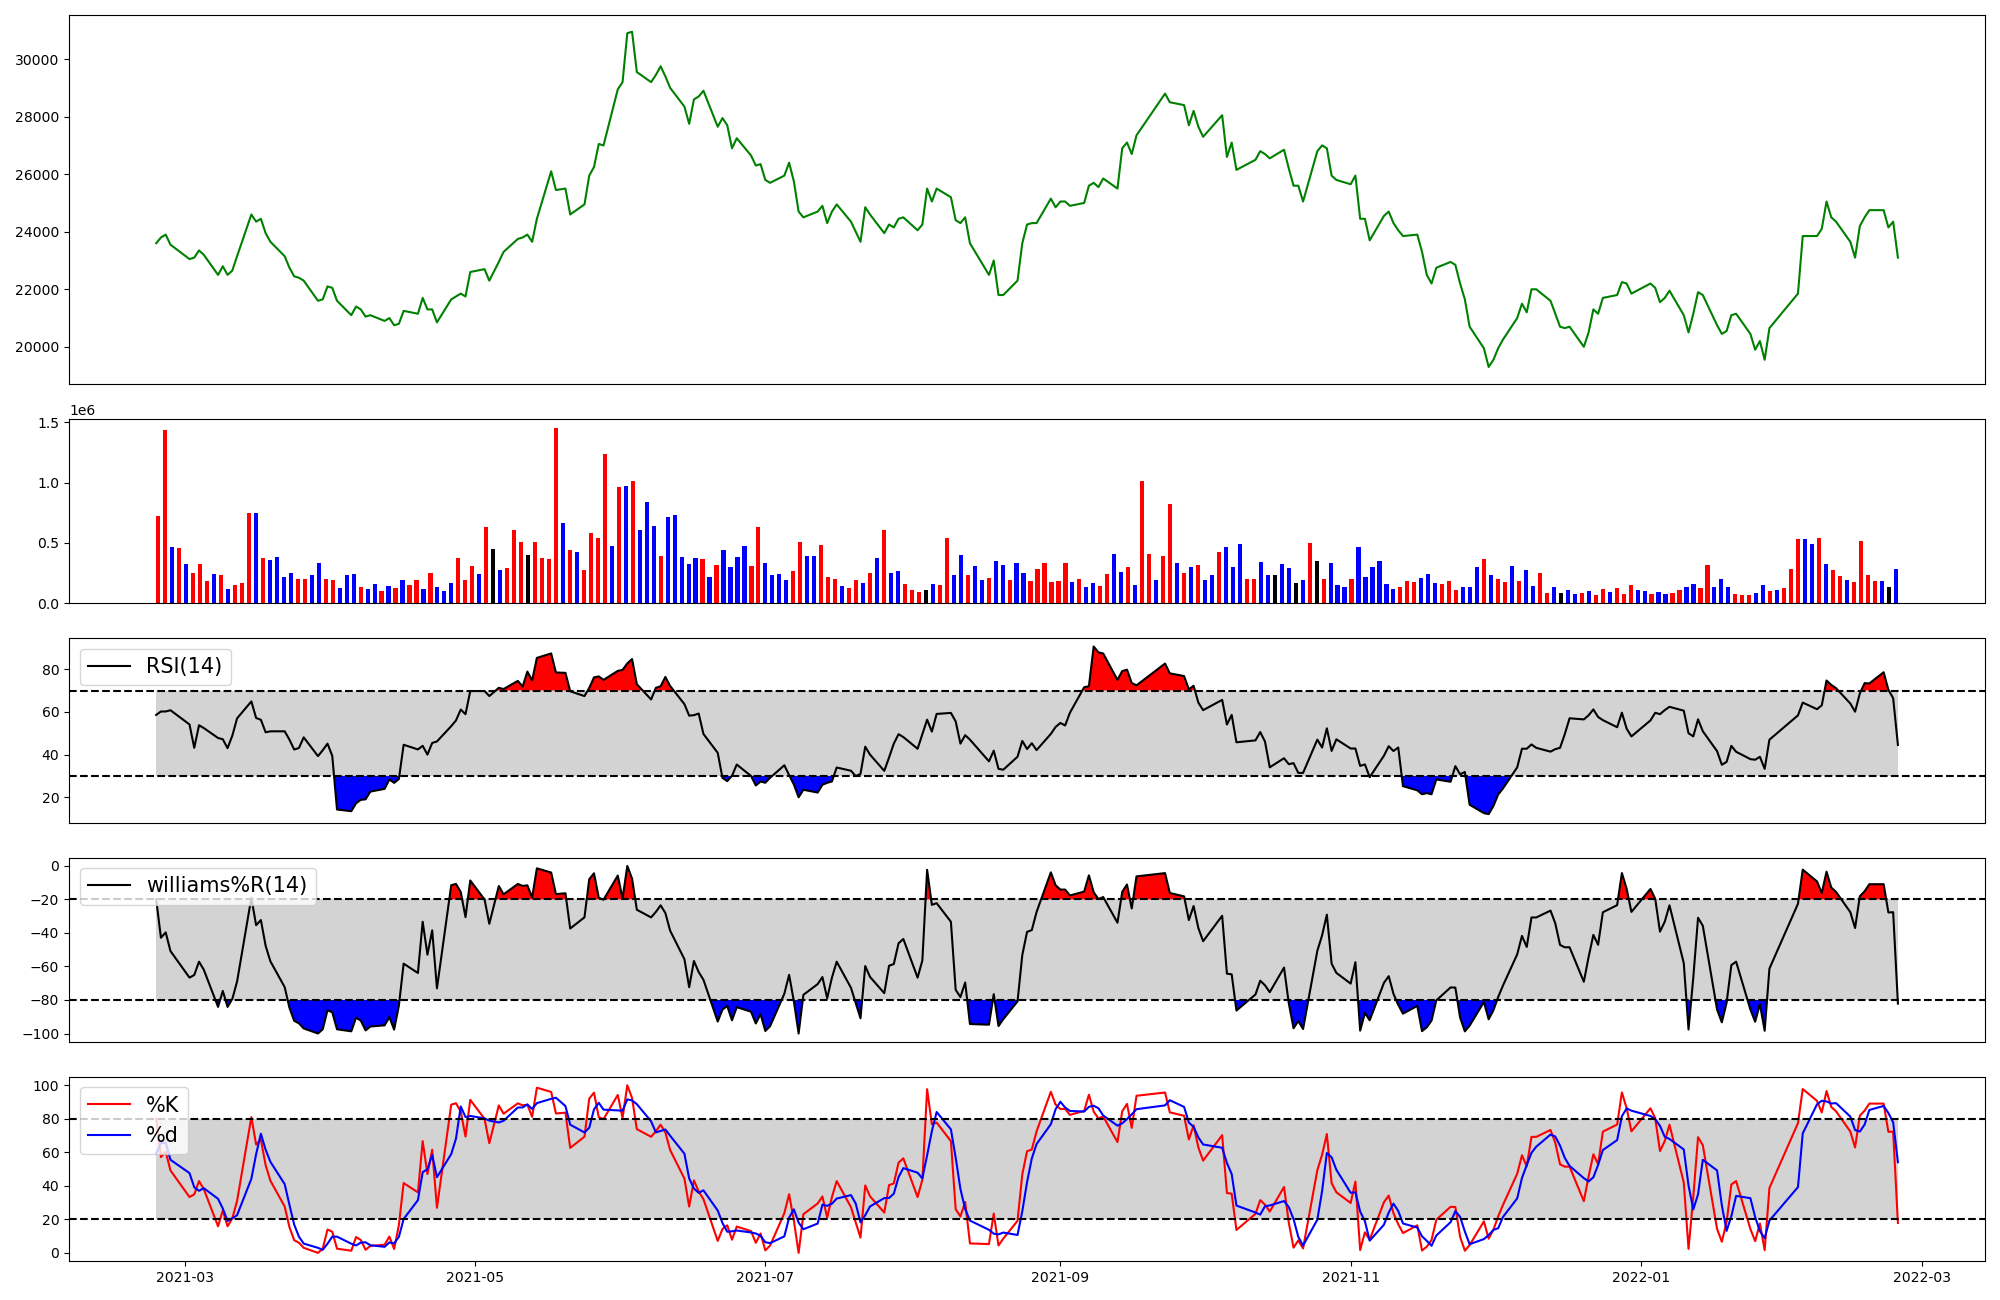The height and width of the screenshot is (1300, 2000).
Task: Click the williams%R(14) legend label
Action: (226, 885)
